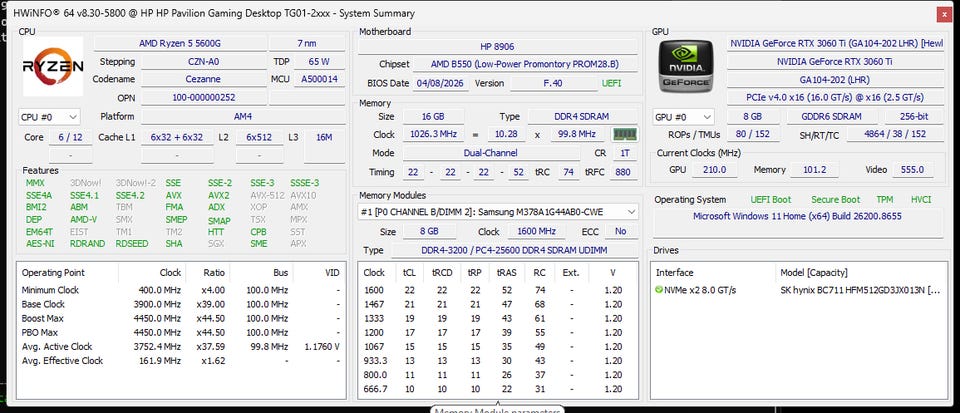960x413 pixels.
Task: Click the green memory module icon
Action: [624, 135]
